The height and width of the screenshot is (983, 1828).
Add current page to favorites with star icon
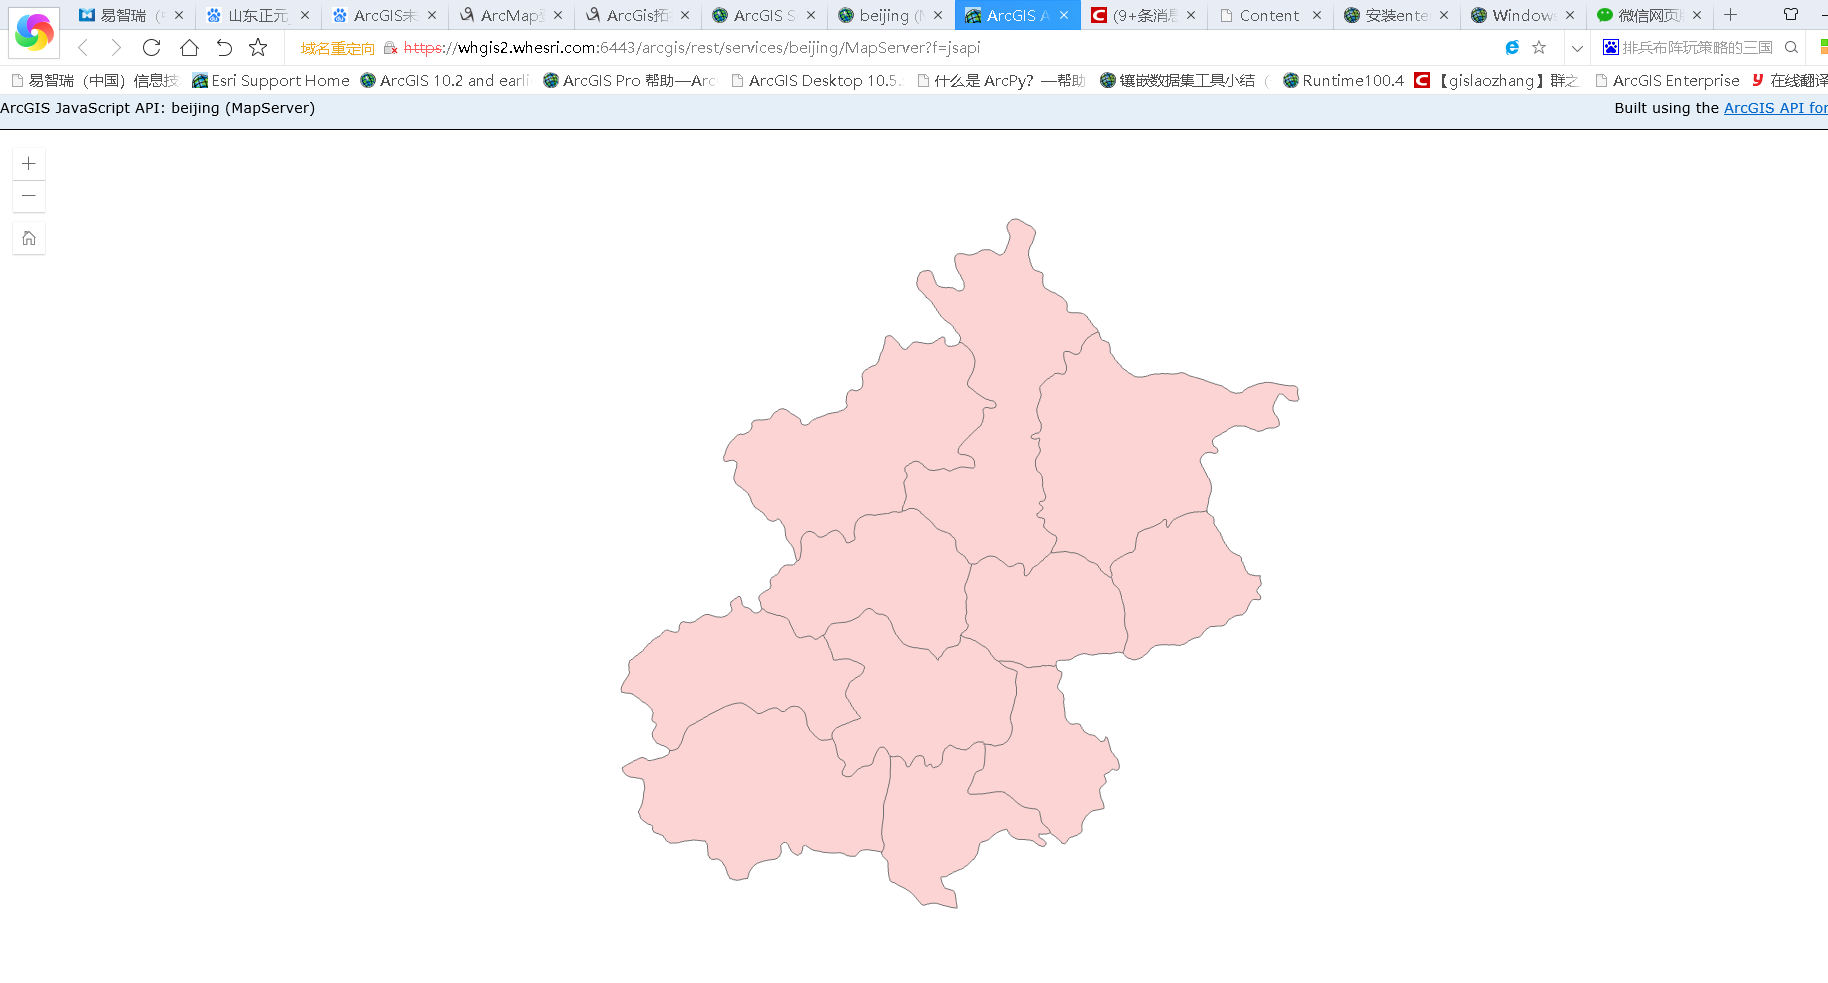pos(1538,47)
